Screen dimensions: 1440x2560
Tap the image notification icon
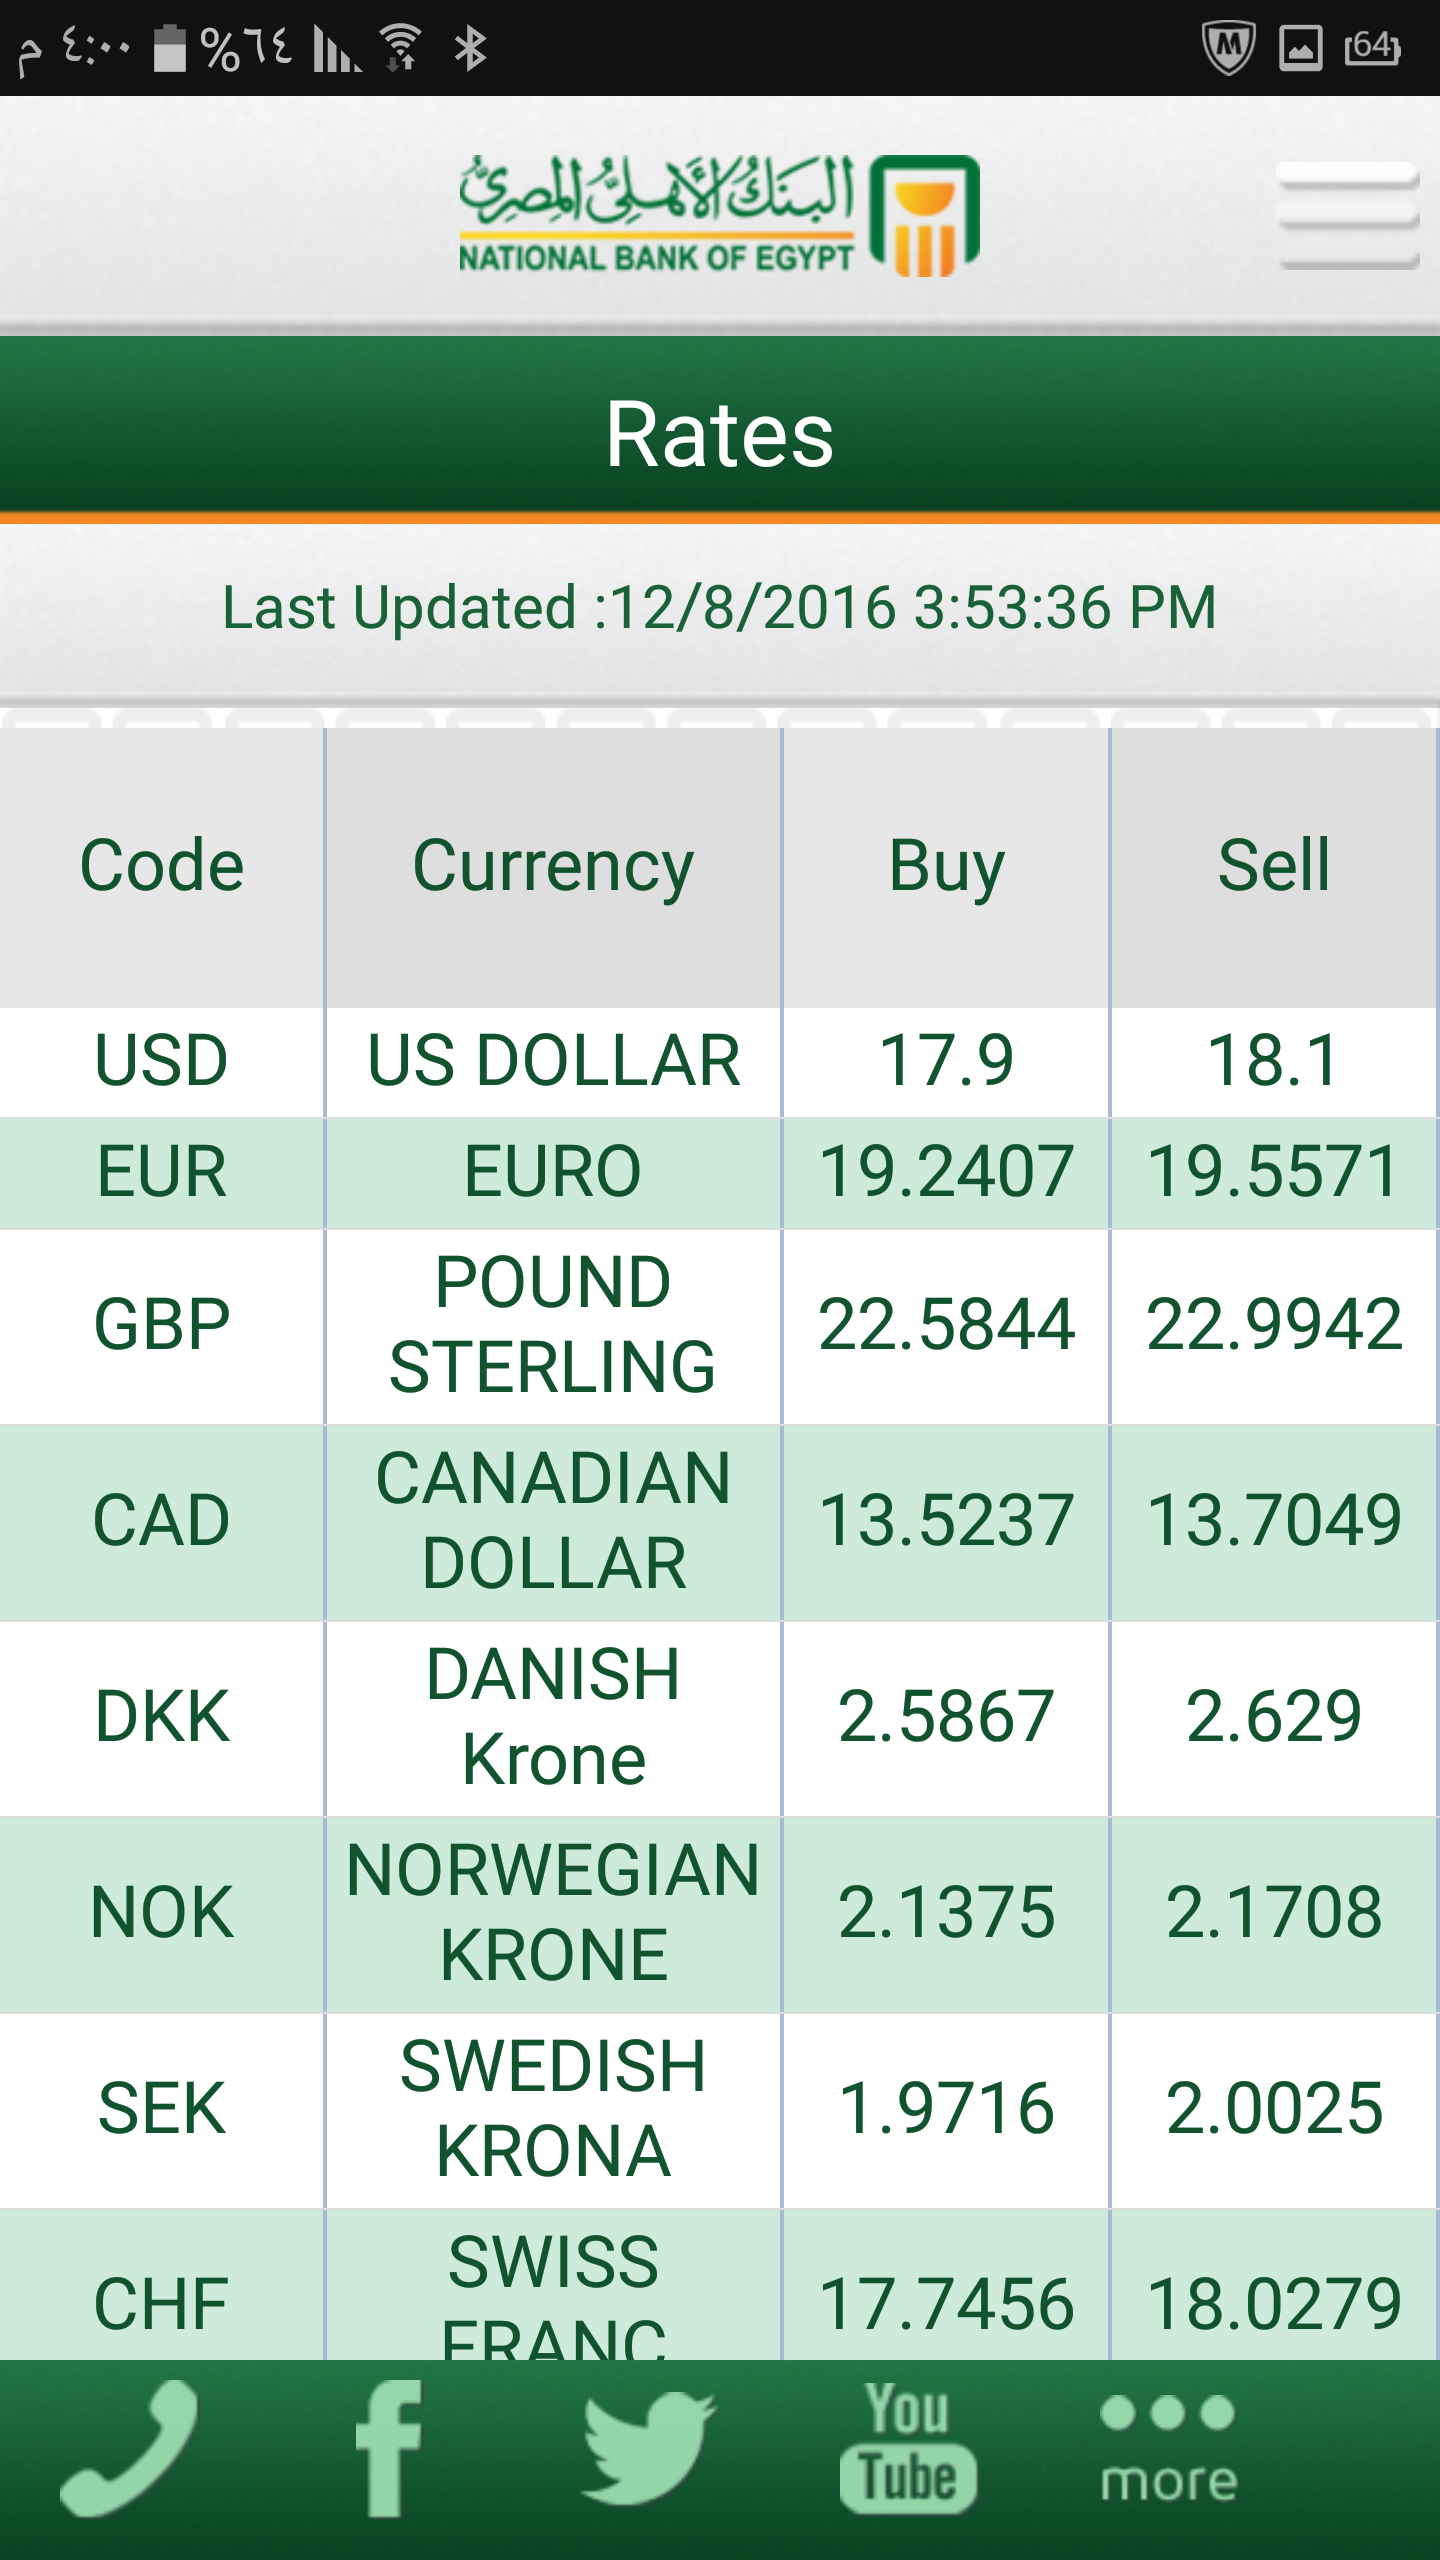click(1301, 48)
